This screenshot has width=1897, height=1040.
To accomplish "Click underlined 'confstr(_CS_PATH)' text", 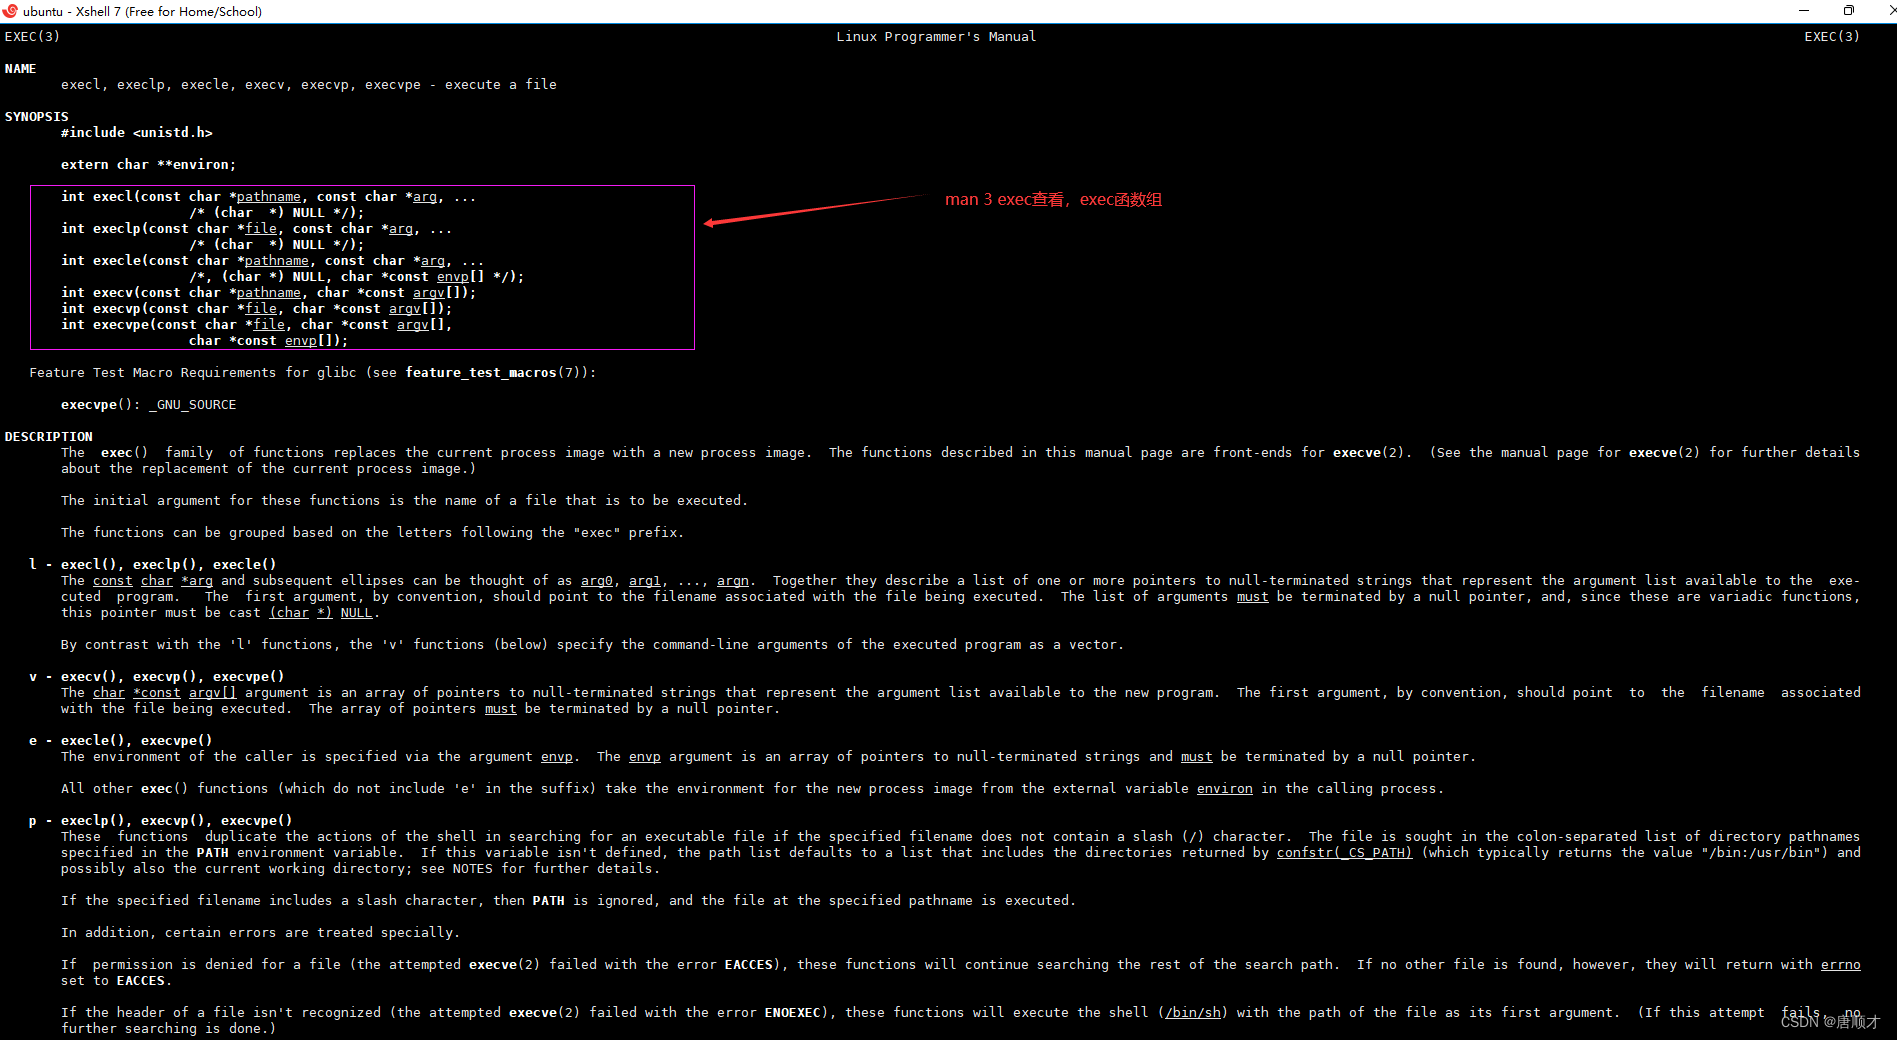I will pyautogui.click(x=1345, y=853).
